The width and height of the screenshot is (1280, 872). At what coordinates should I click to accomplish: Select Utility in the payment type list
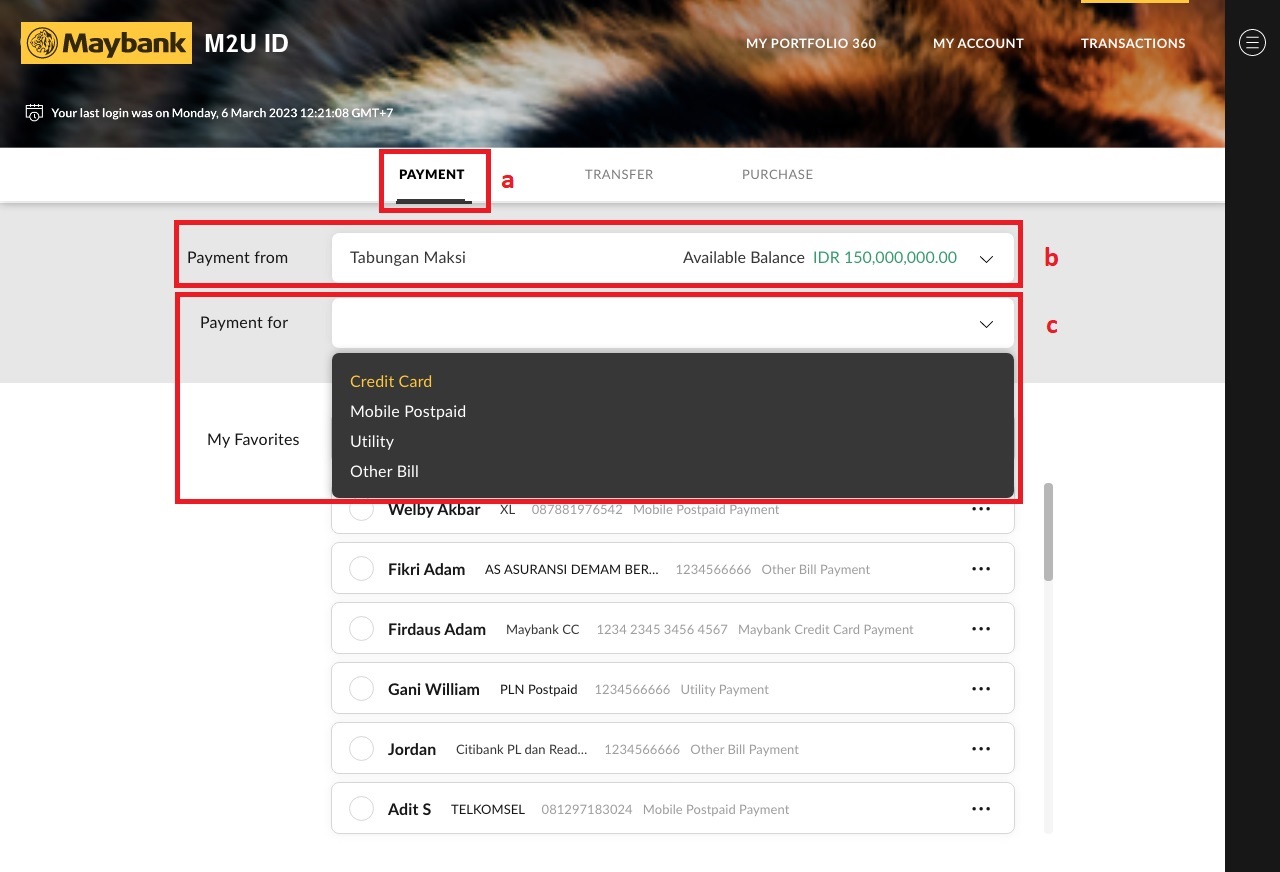click(x=372, y=441)
